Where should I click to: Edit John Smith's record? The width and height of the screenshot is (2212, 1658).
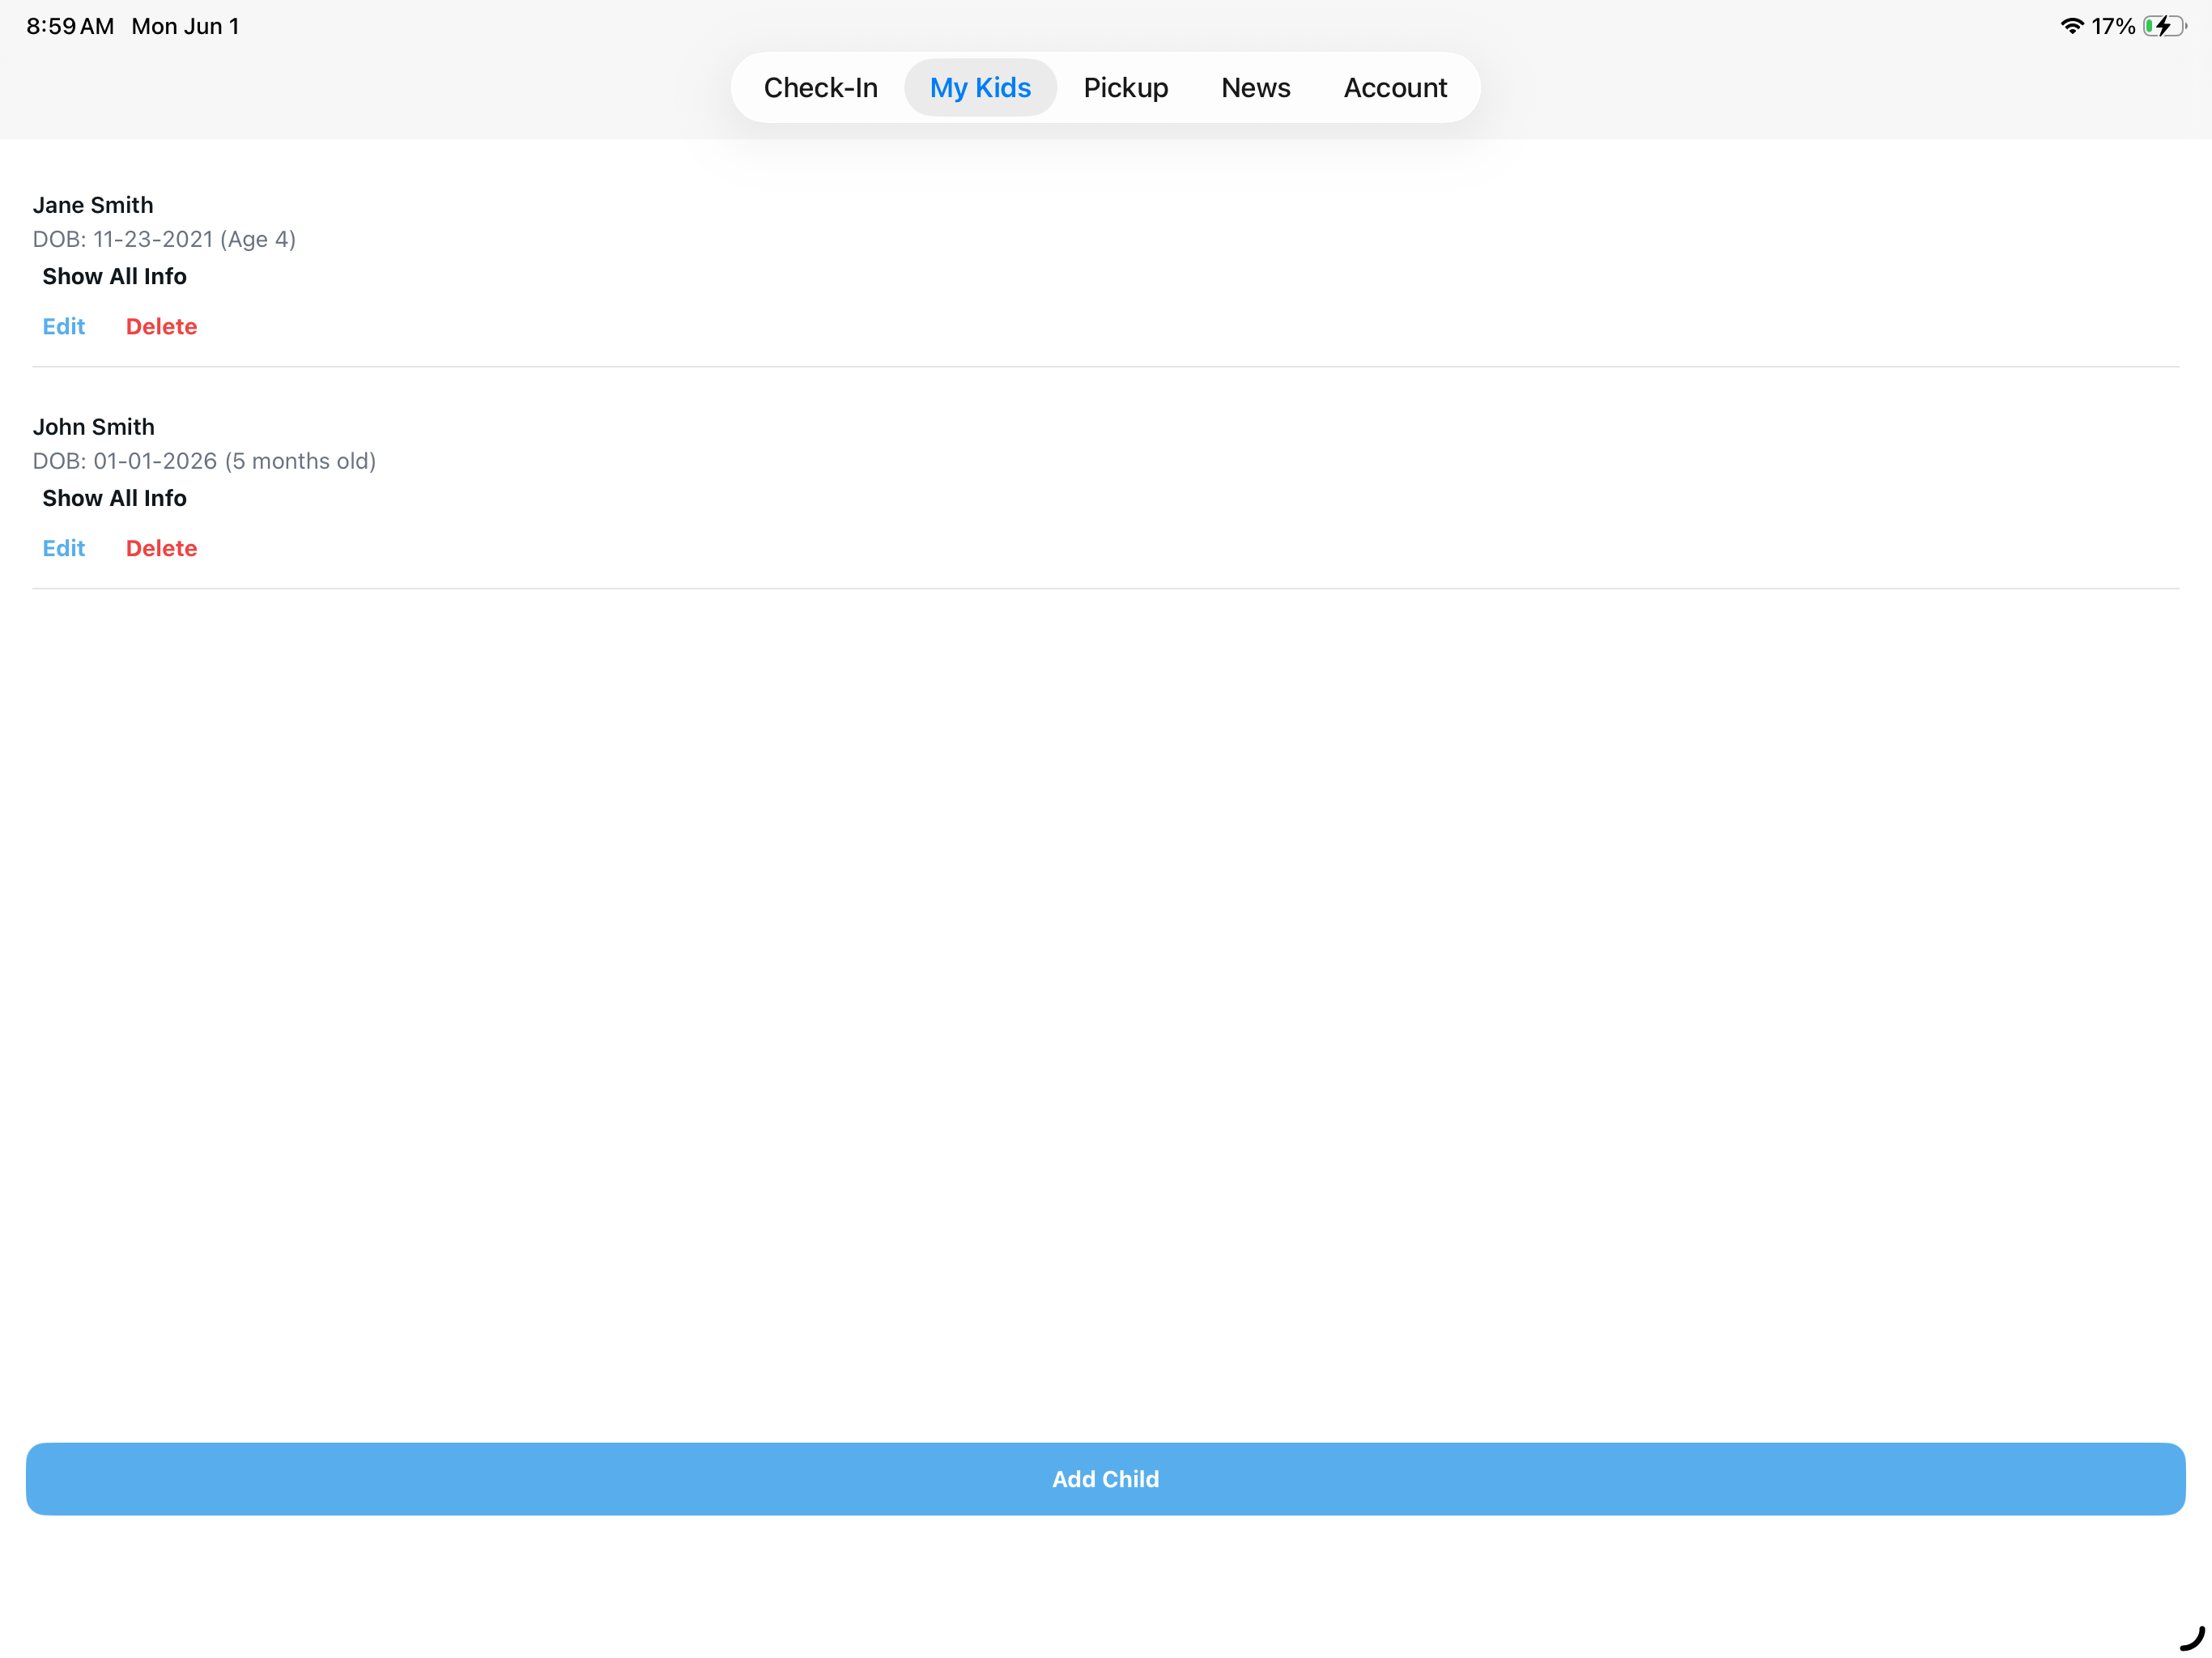[64, 548]
